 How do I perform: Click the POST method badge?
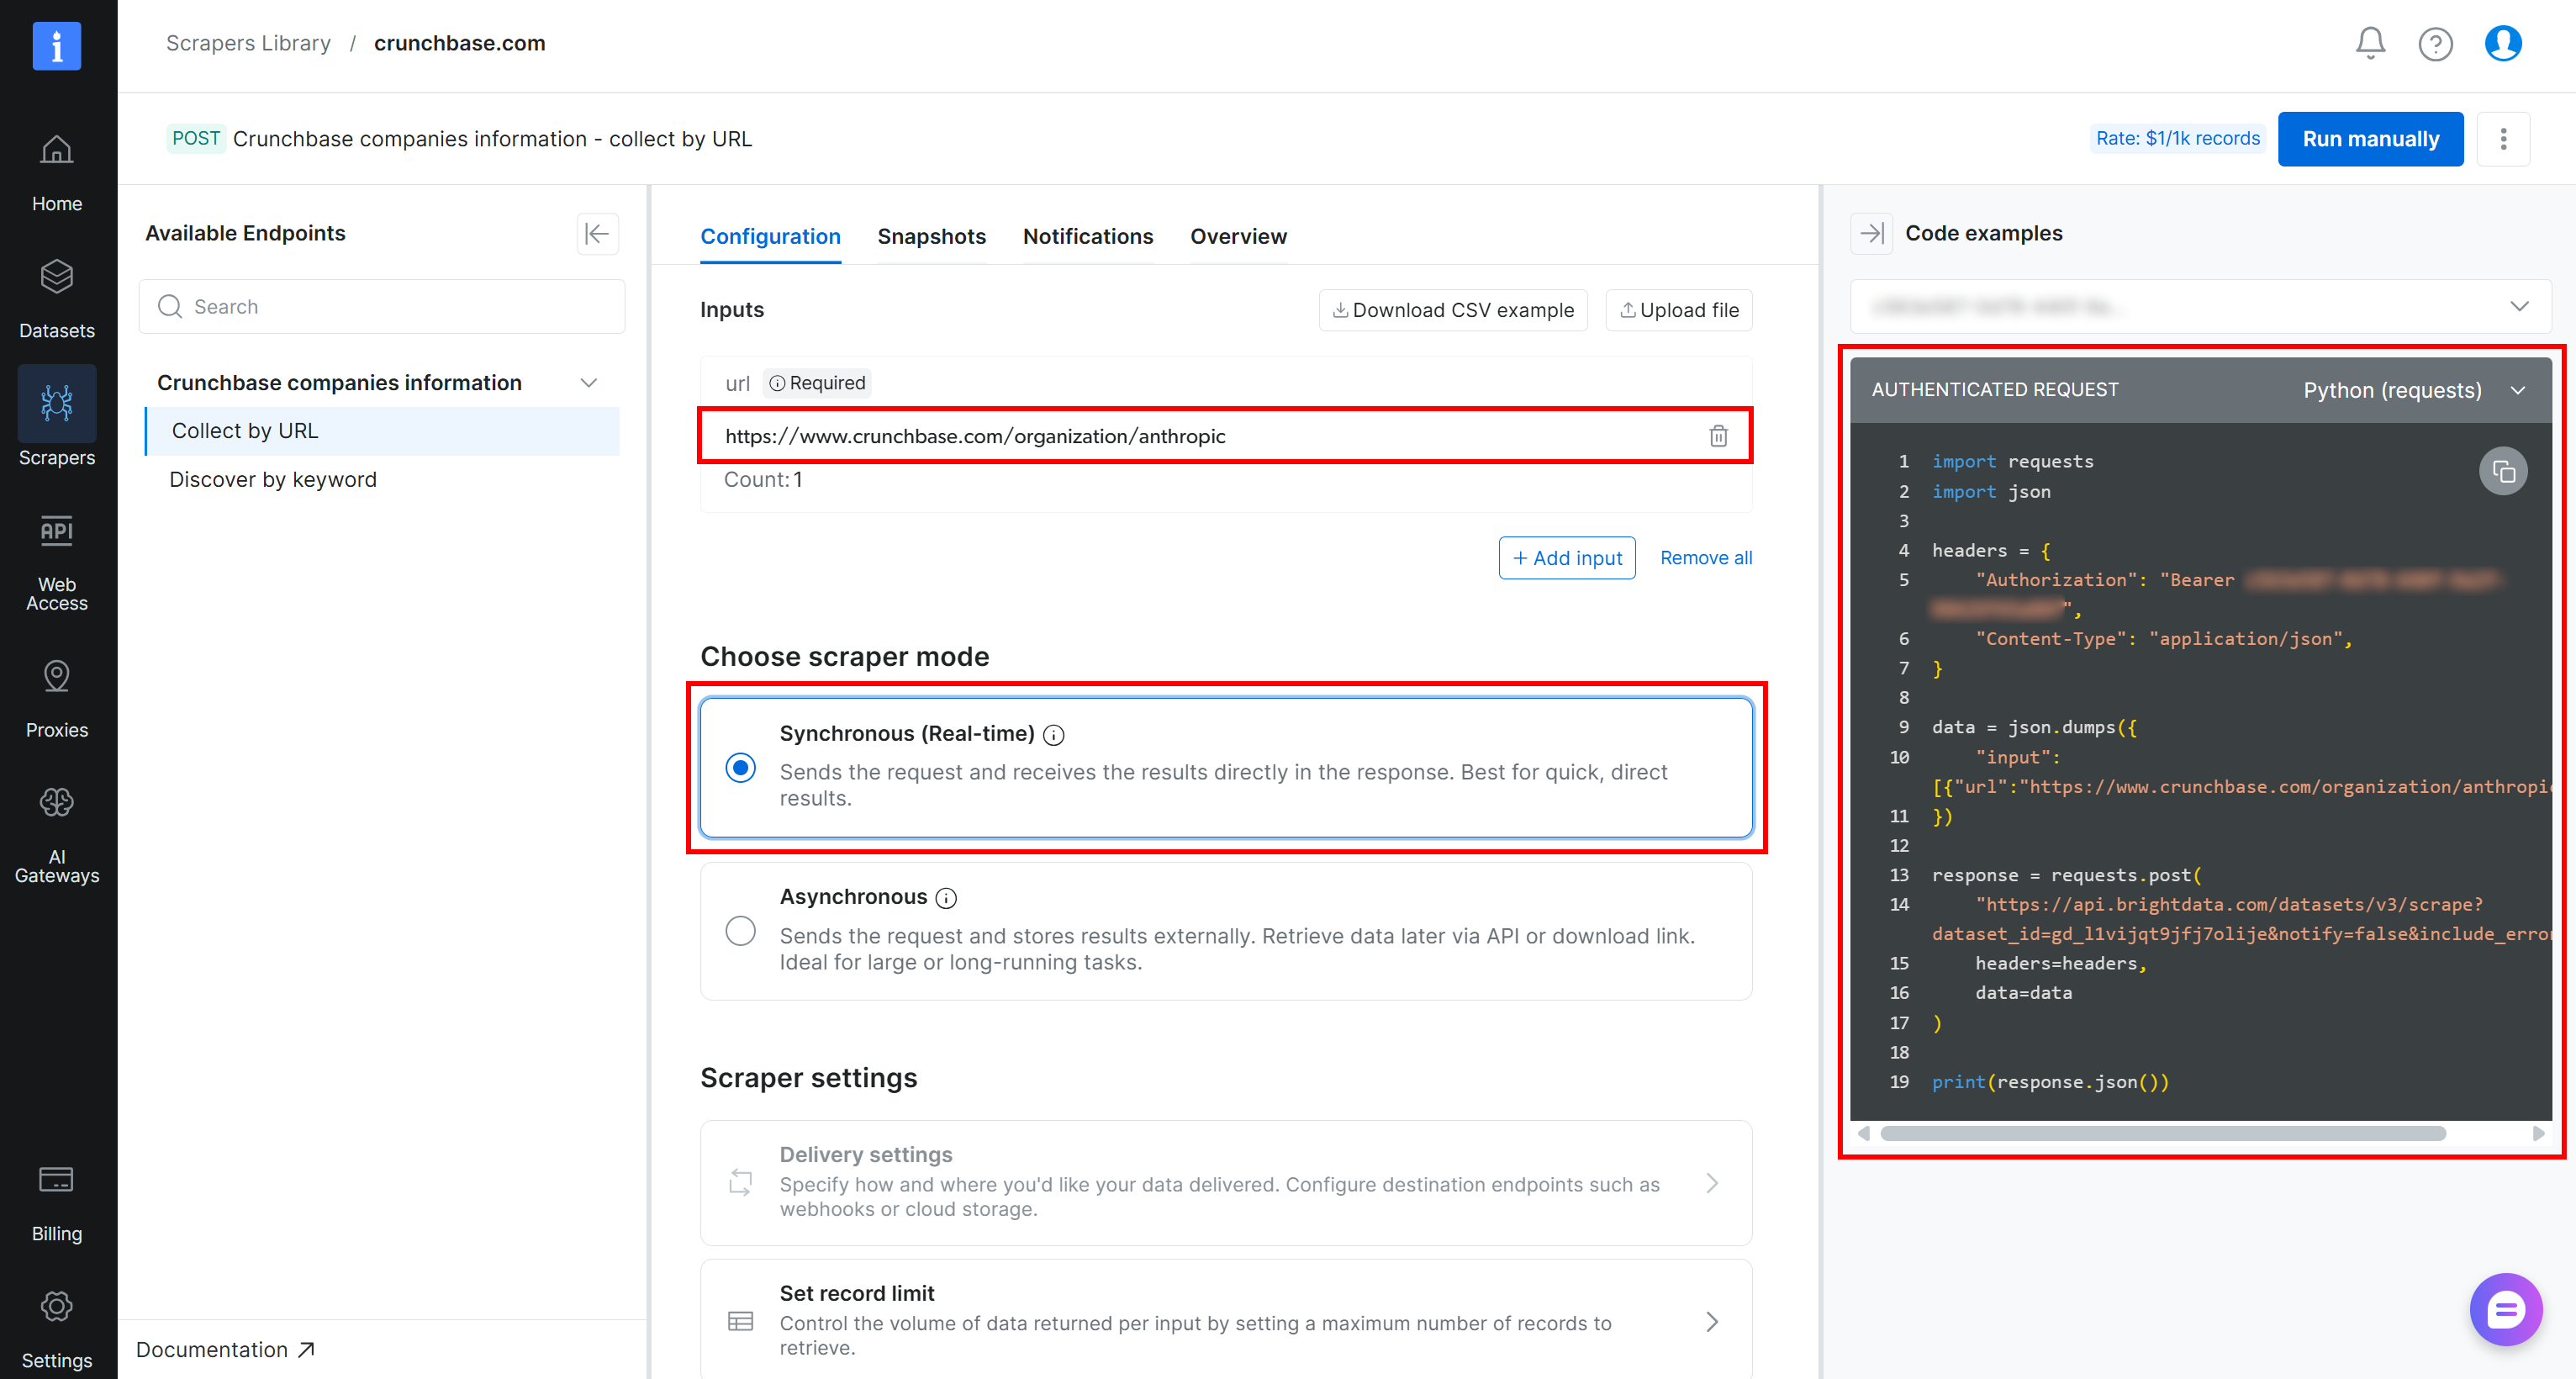(196, 139)
